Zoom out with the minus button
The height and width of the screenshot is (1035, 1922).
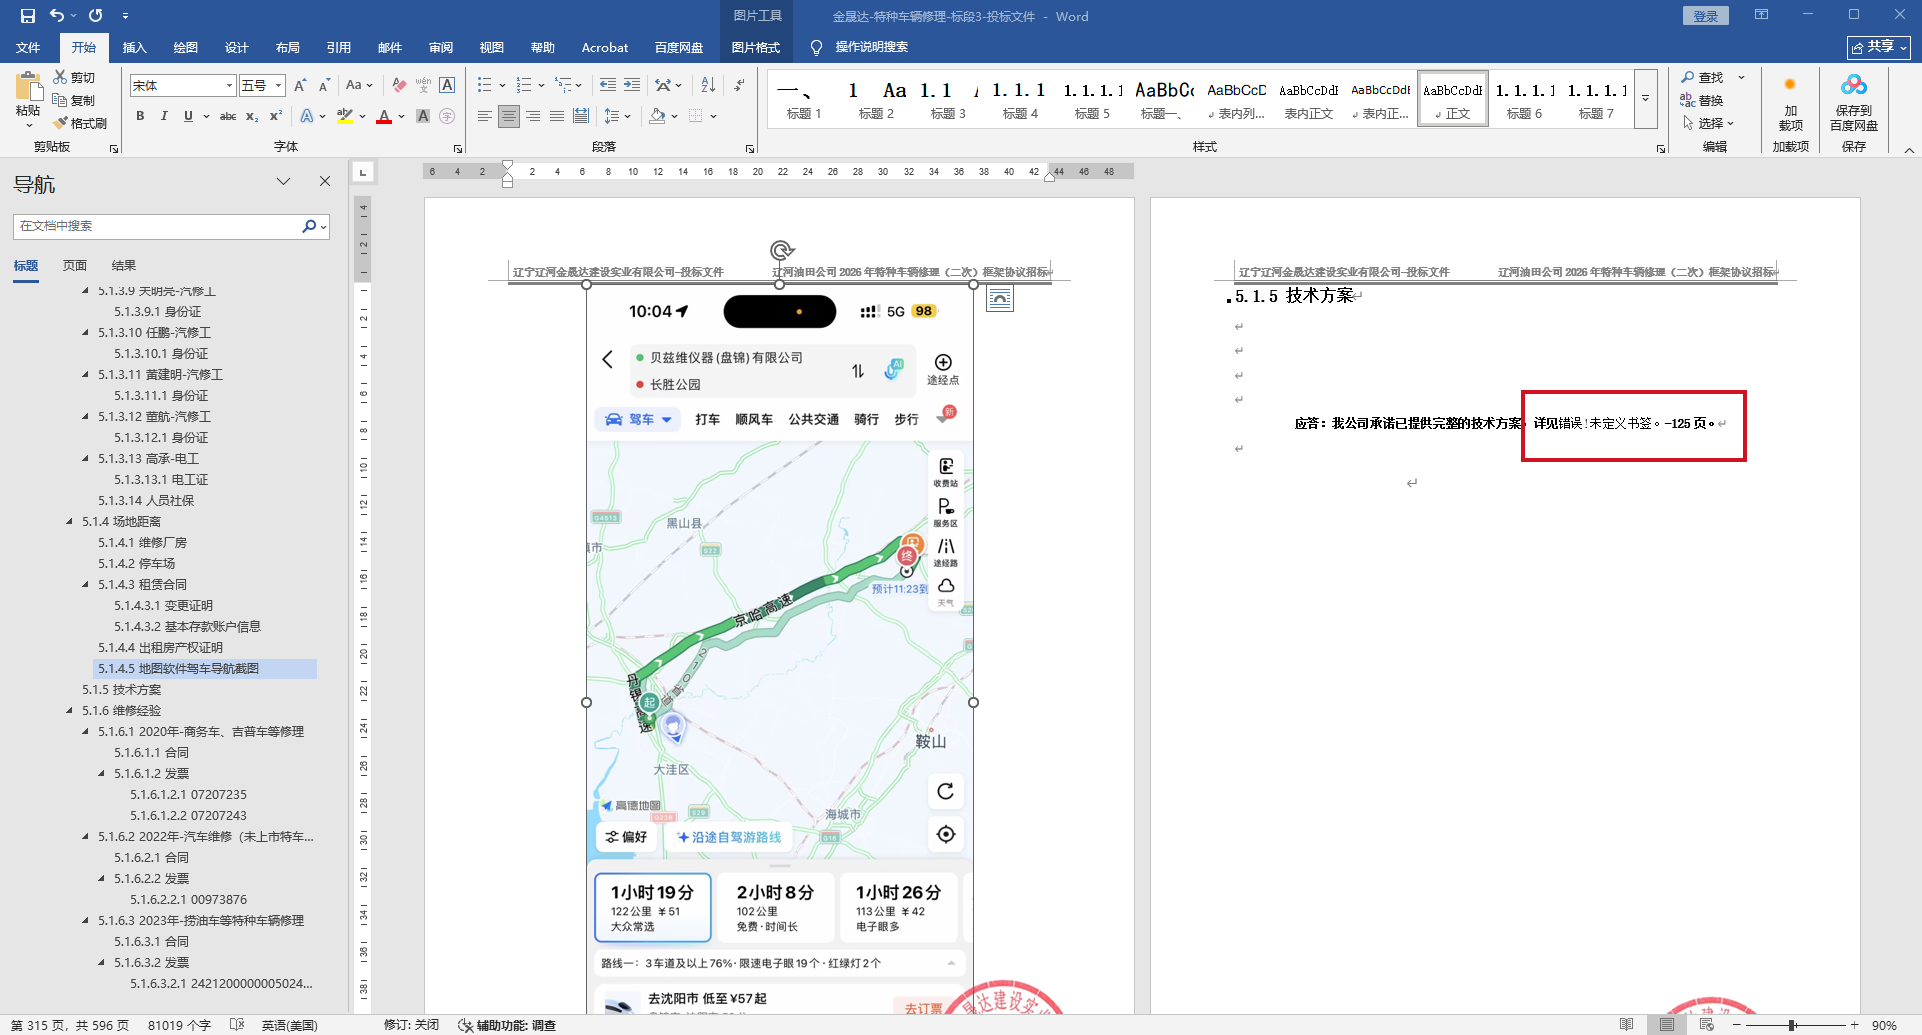click(1737, 1025)
